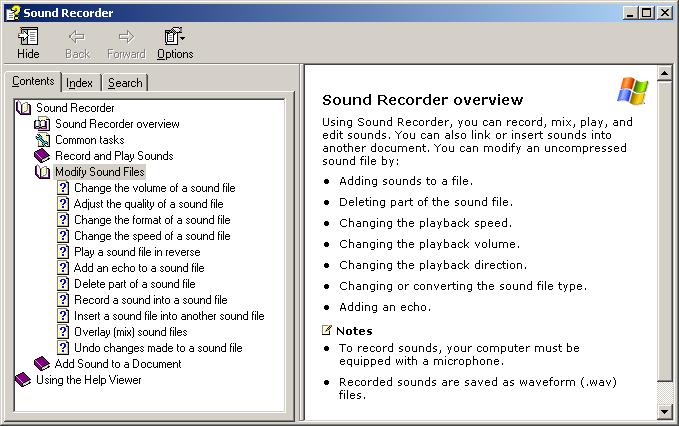Switch to the Index tab
Screen dimensions: 679x426
click(79, 83)
